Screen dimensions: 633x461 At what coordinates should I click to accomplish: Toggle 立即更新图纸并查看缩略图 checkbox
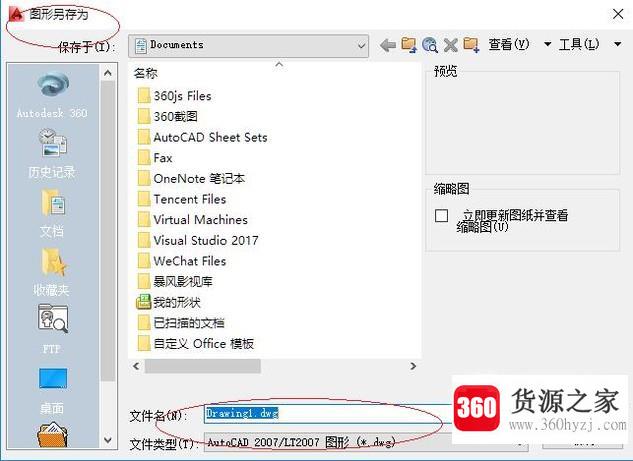coord(441,216)
